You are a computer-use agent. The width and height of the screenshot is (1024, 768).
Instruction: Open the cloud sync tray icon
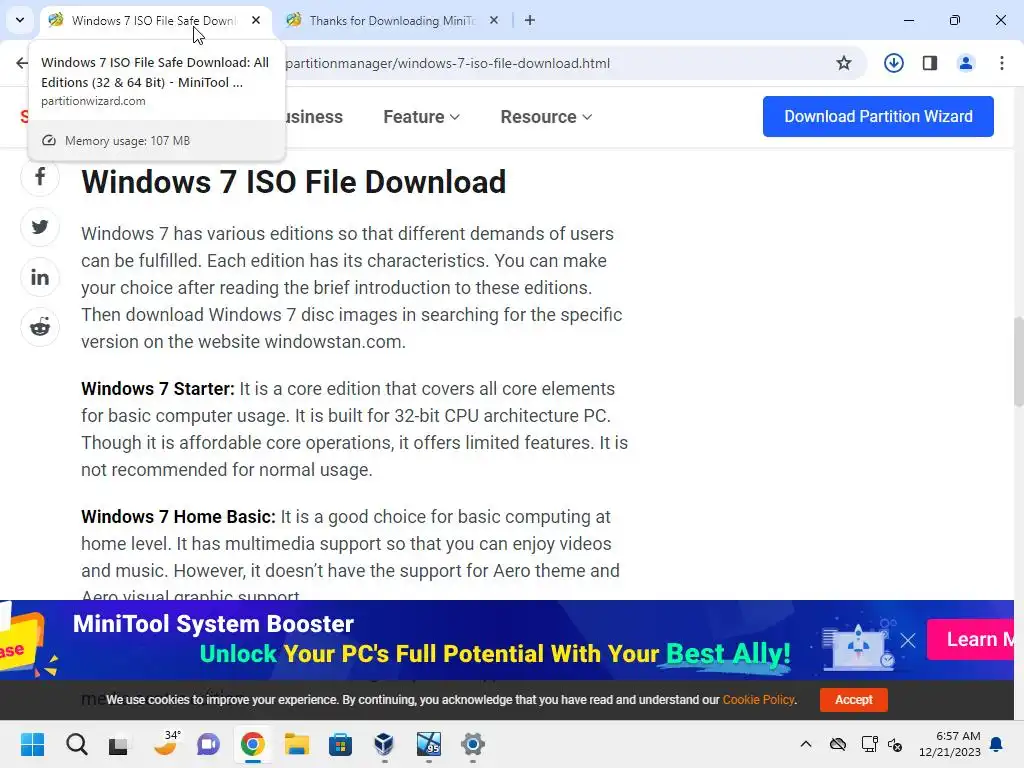pos(838,744)
